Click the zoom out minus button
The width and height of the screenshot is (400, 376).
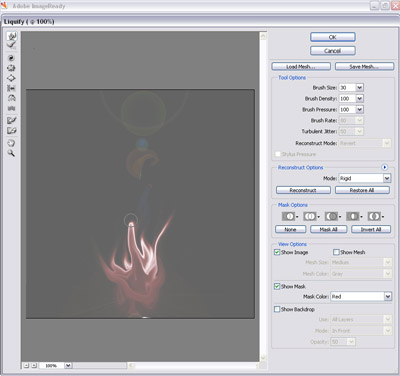tap(26, 366)
